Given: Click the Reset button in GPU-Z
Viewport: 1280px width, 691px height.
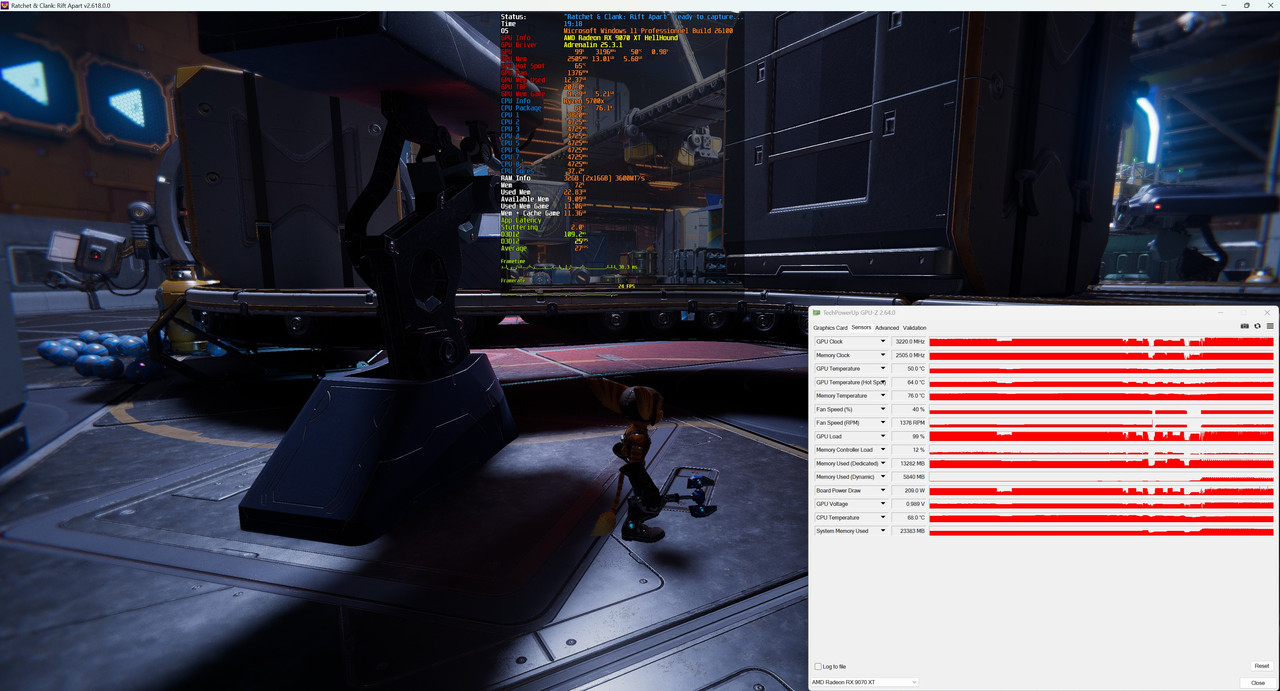Looking at the screenshot, I should 1262,666.
